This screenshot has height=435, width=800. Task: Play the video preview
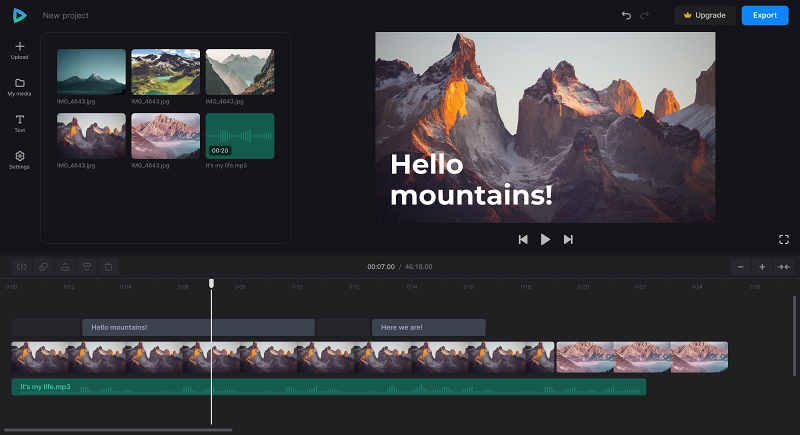coord(545,240)
